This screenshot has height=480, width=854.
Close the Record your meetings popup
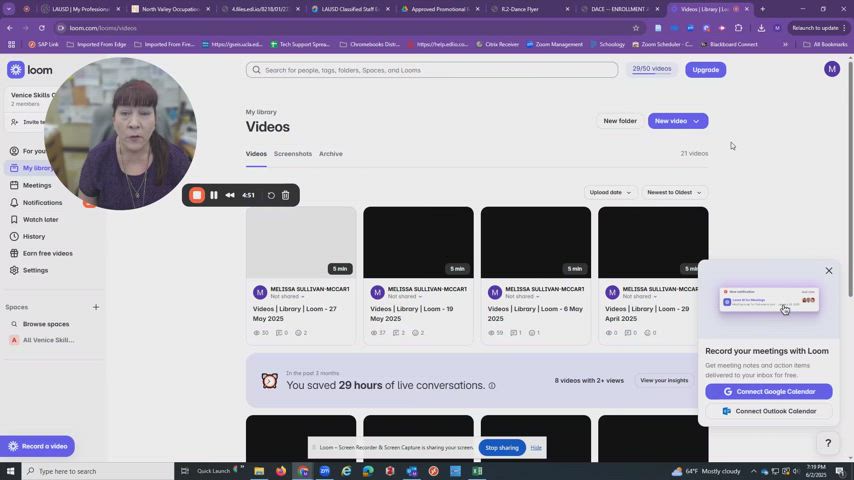pos(828,271)
